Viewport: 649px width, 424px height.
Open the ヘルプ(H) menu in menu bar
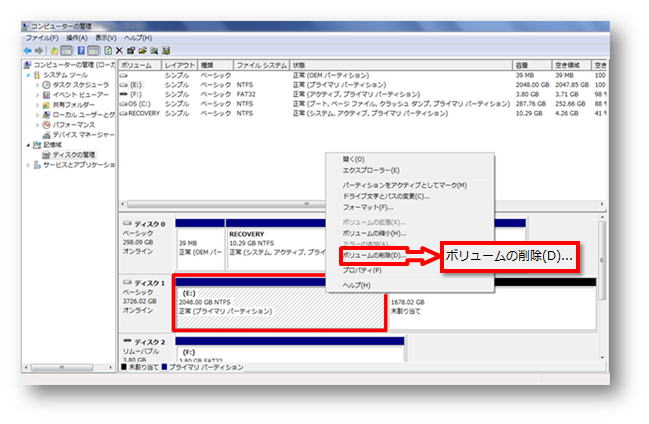138,38
